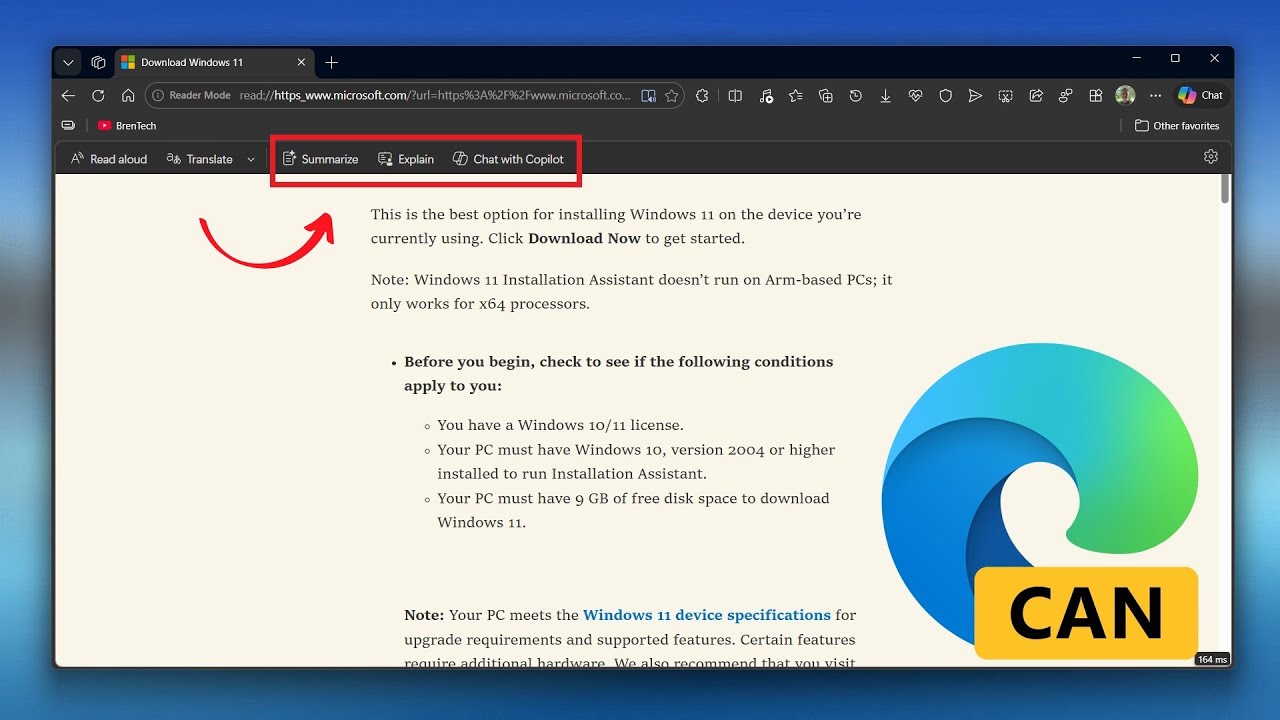Exit immersive reader via book icon
The height and width of the screenshot is (720, 1280).
pos(648,96)
